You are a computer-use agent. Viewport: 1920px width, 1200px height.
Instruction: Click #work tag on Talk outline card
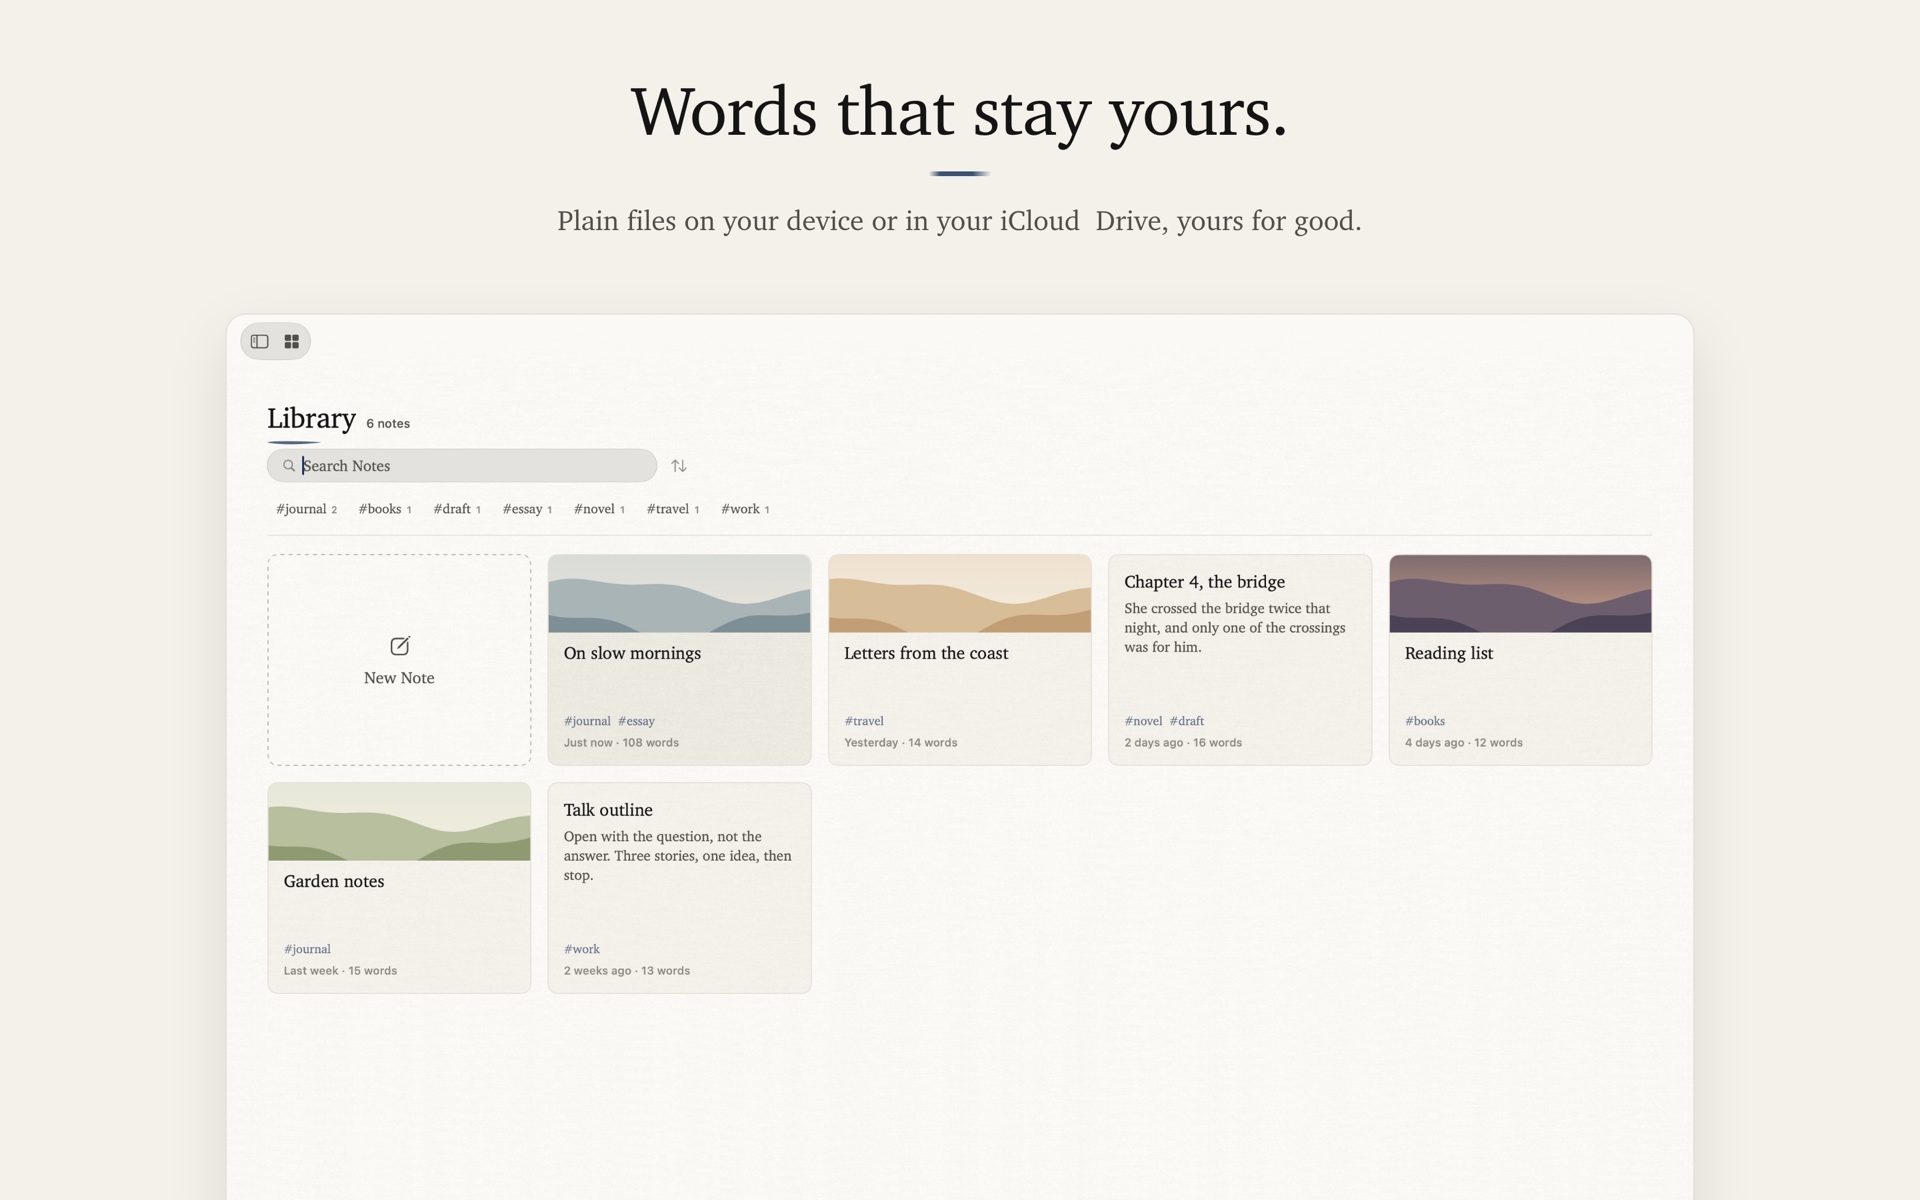(x=582, y=949)
